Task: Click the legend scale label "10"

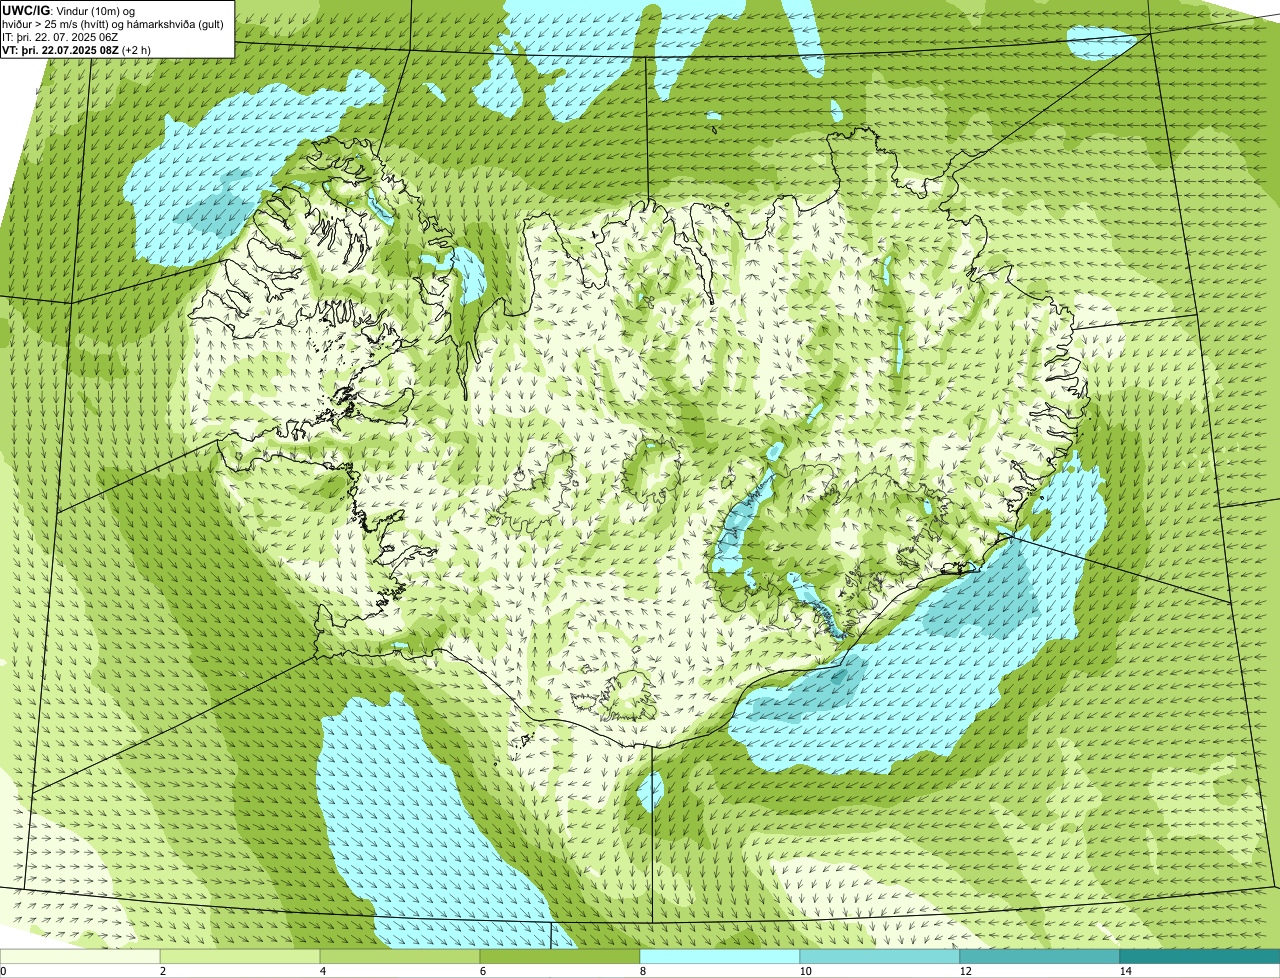Action: (805, 971)
